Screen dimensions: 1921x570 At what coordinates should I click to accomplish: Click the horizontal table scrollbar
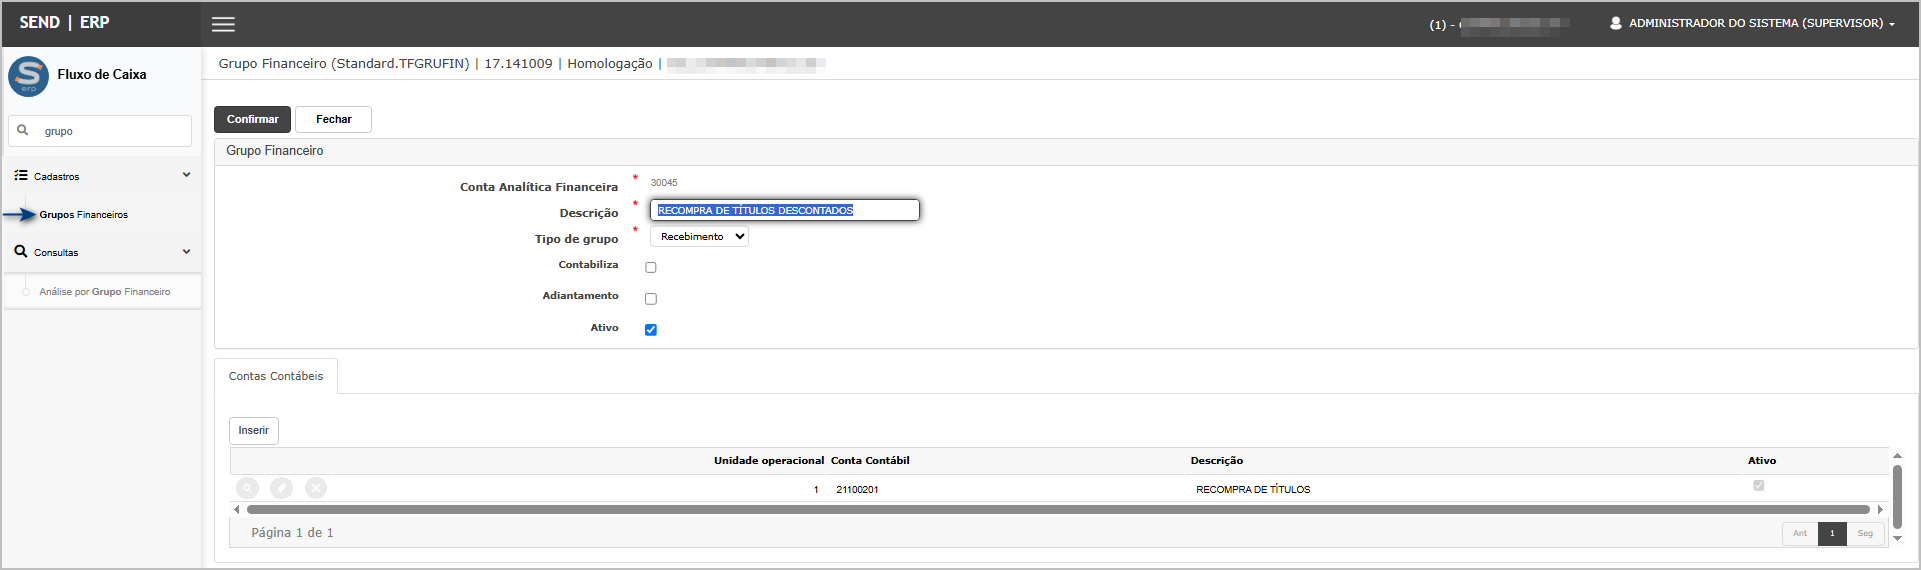click(x=1058, y=509)
